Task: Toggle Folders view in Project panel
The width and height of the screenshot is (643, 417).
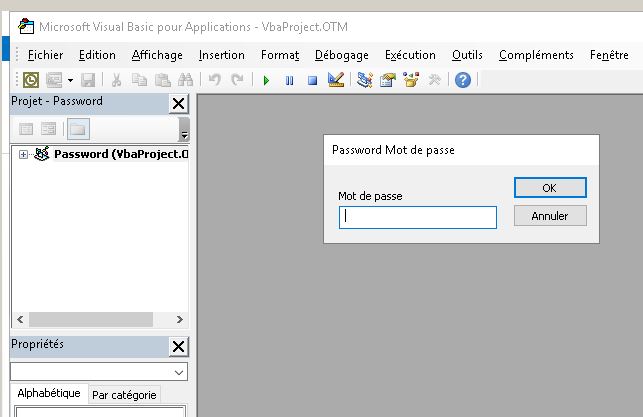Action: pos(78,129)
